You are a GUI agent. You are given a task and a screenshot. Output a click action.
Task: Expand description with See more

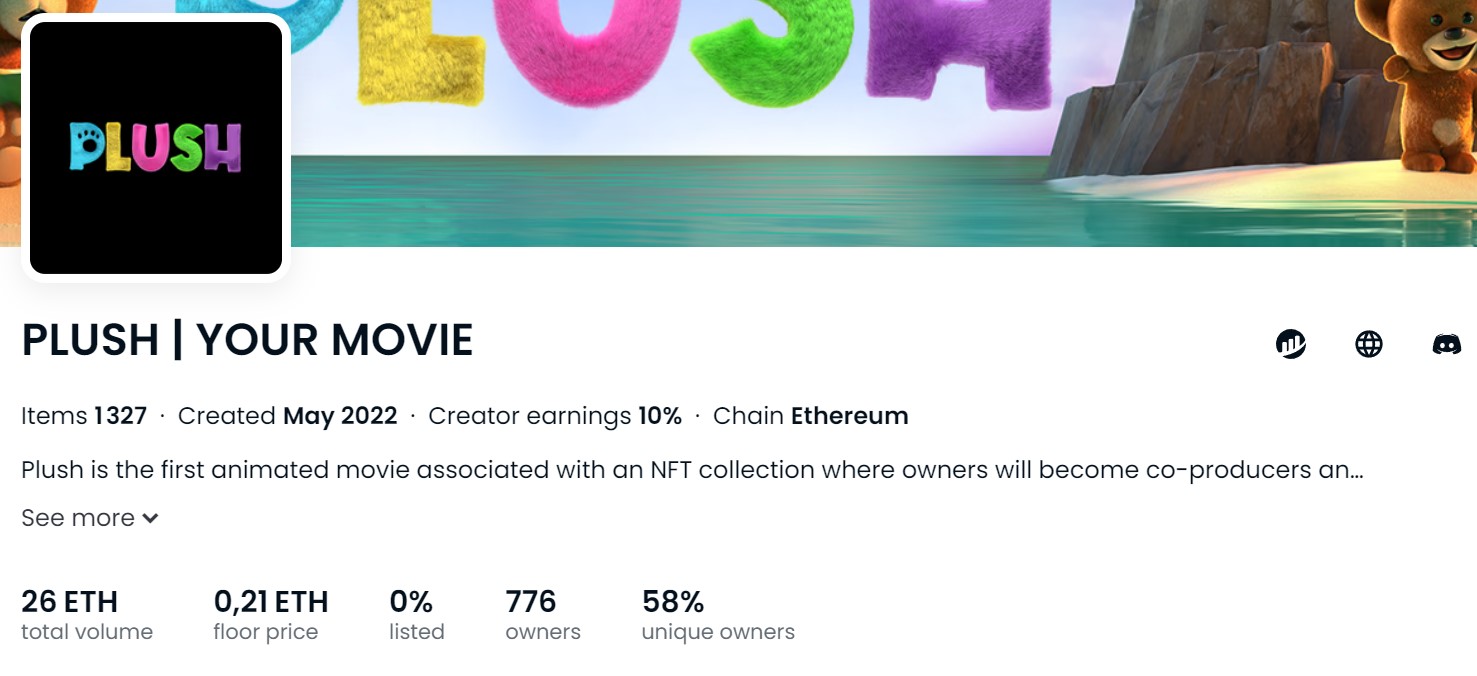[90, 518]
